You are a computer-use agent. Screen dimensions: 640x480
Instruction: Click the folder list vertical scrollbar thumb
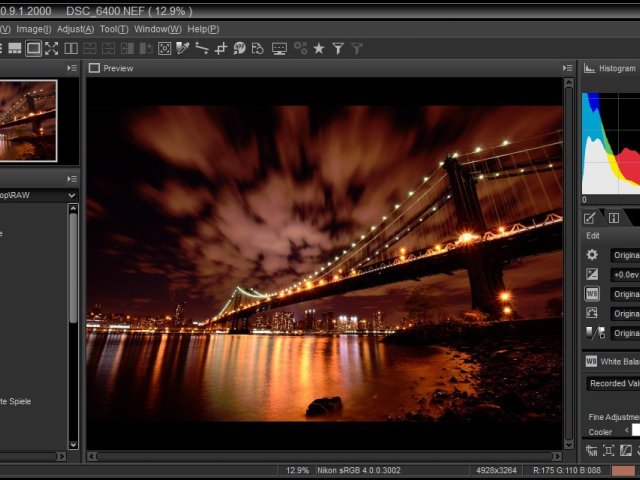click(x=73, y=268)
